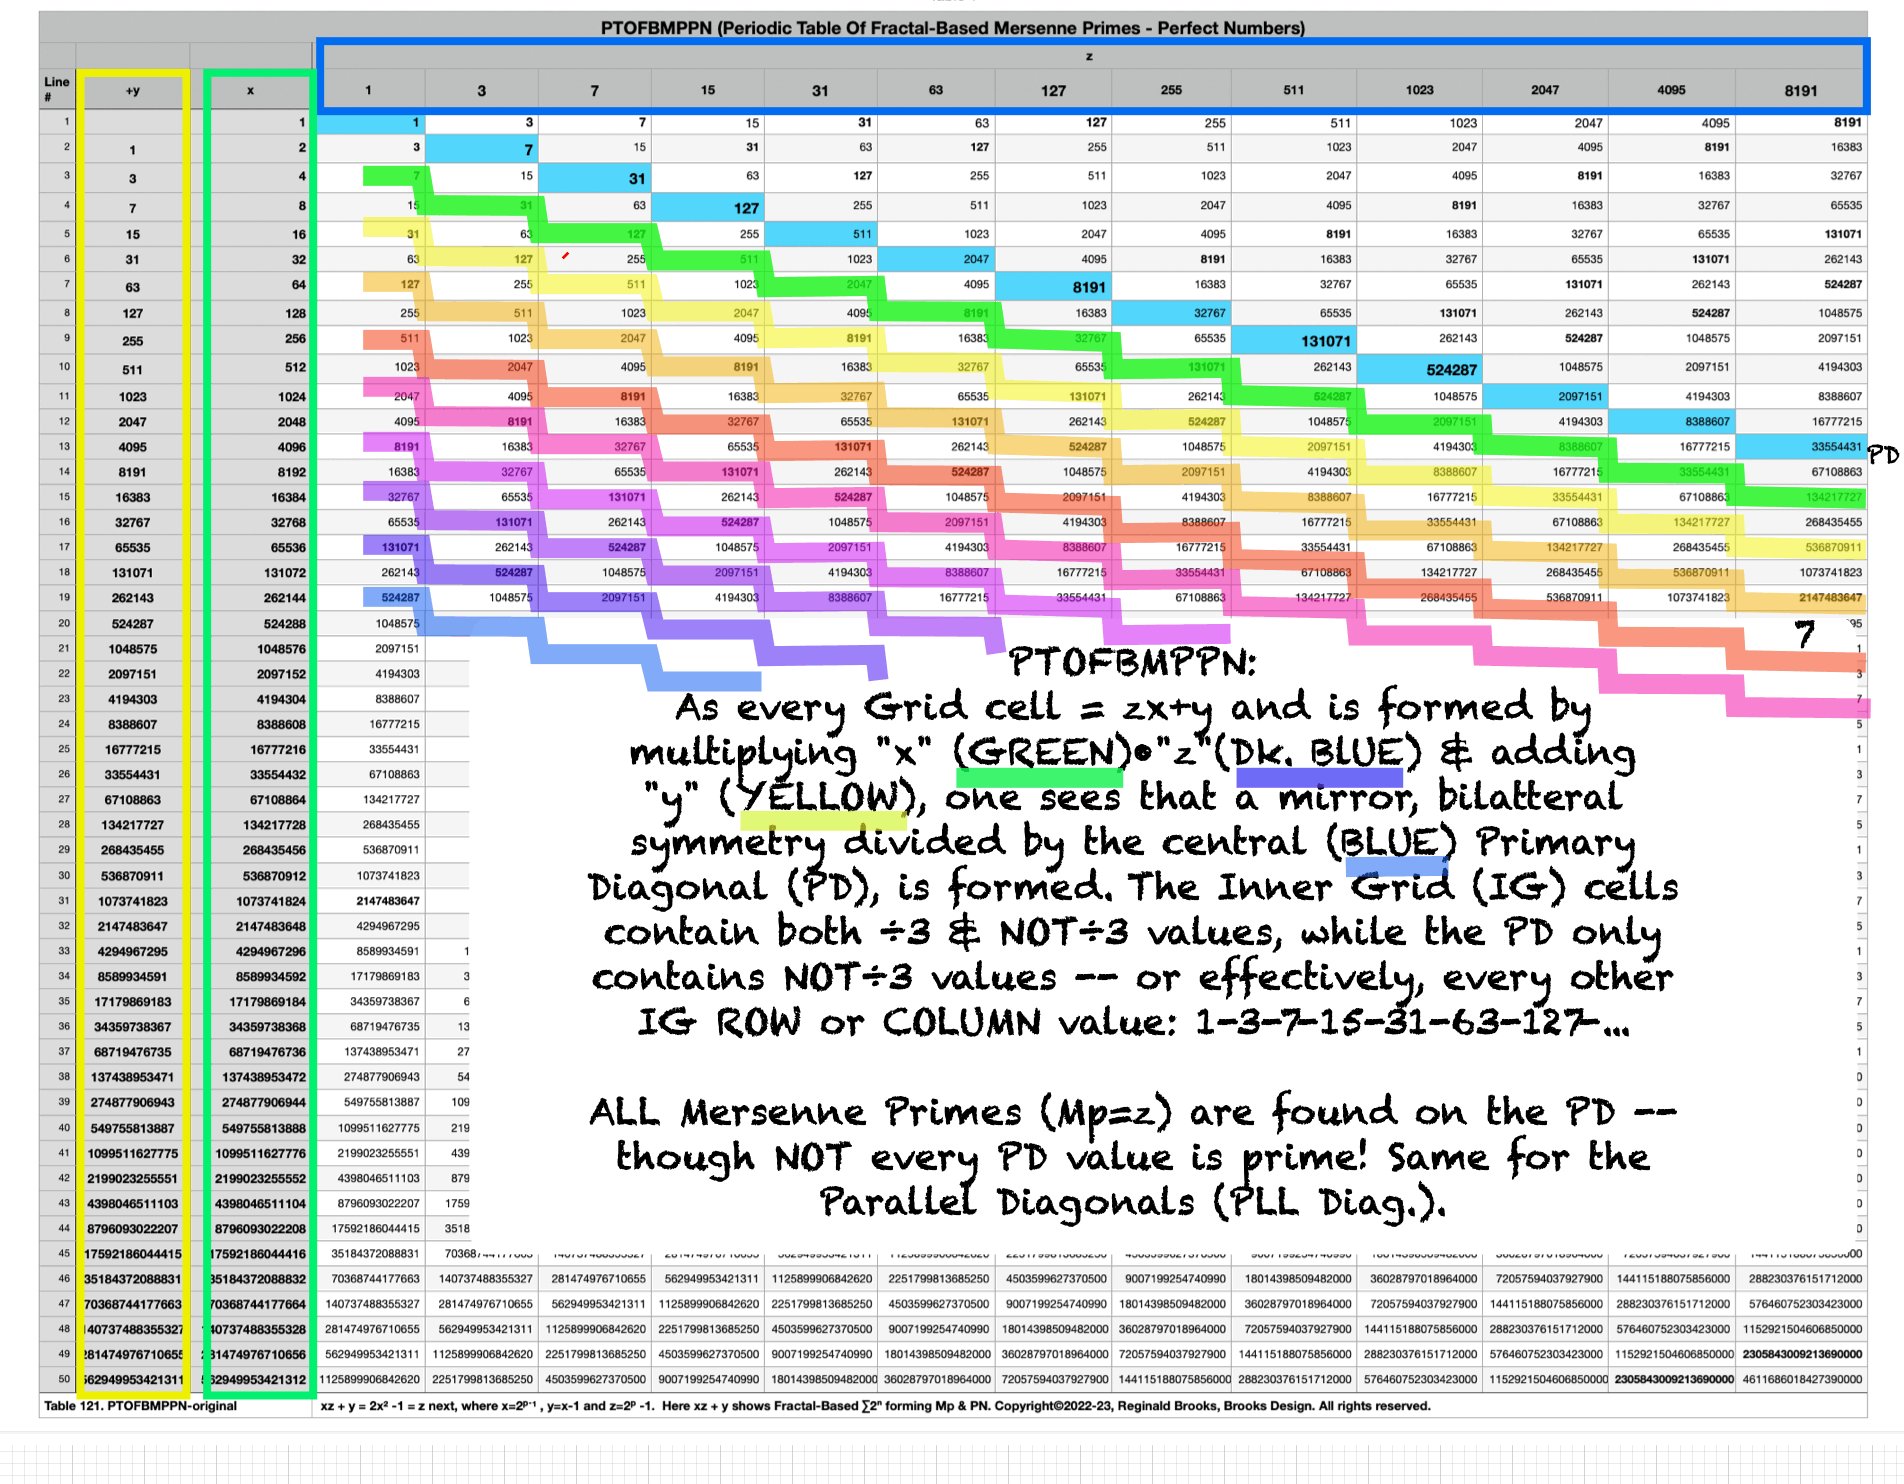The height and width of the screenshot is (1484, 1904).
Task: Click +y column cell '8191' on line 14
Action: [x=133, y=472]
